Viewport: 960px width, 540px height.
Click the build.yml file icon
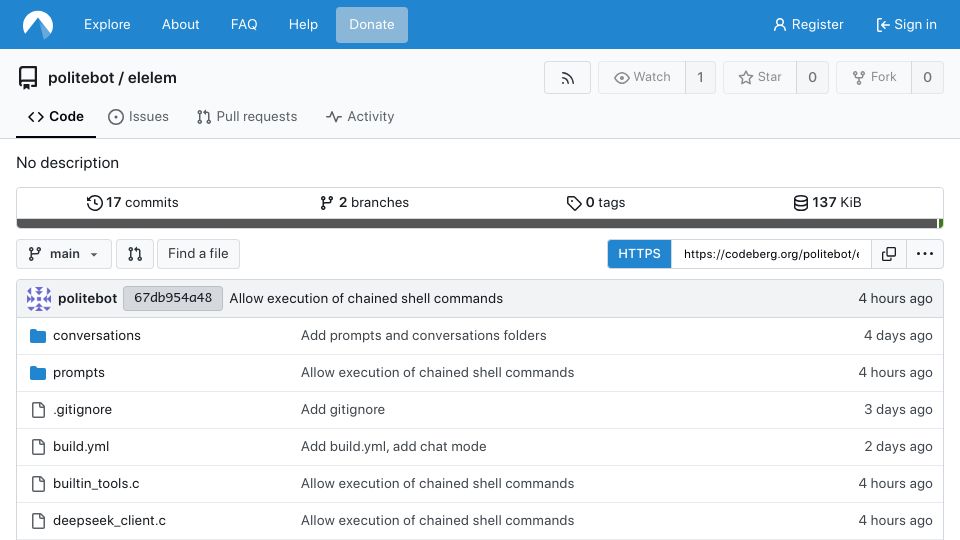[x=38, y=447]
